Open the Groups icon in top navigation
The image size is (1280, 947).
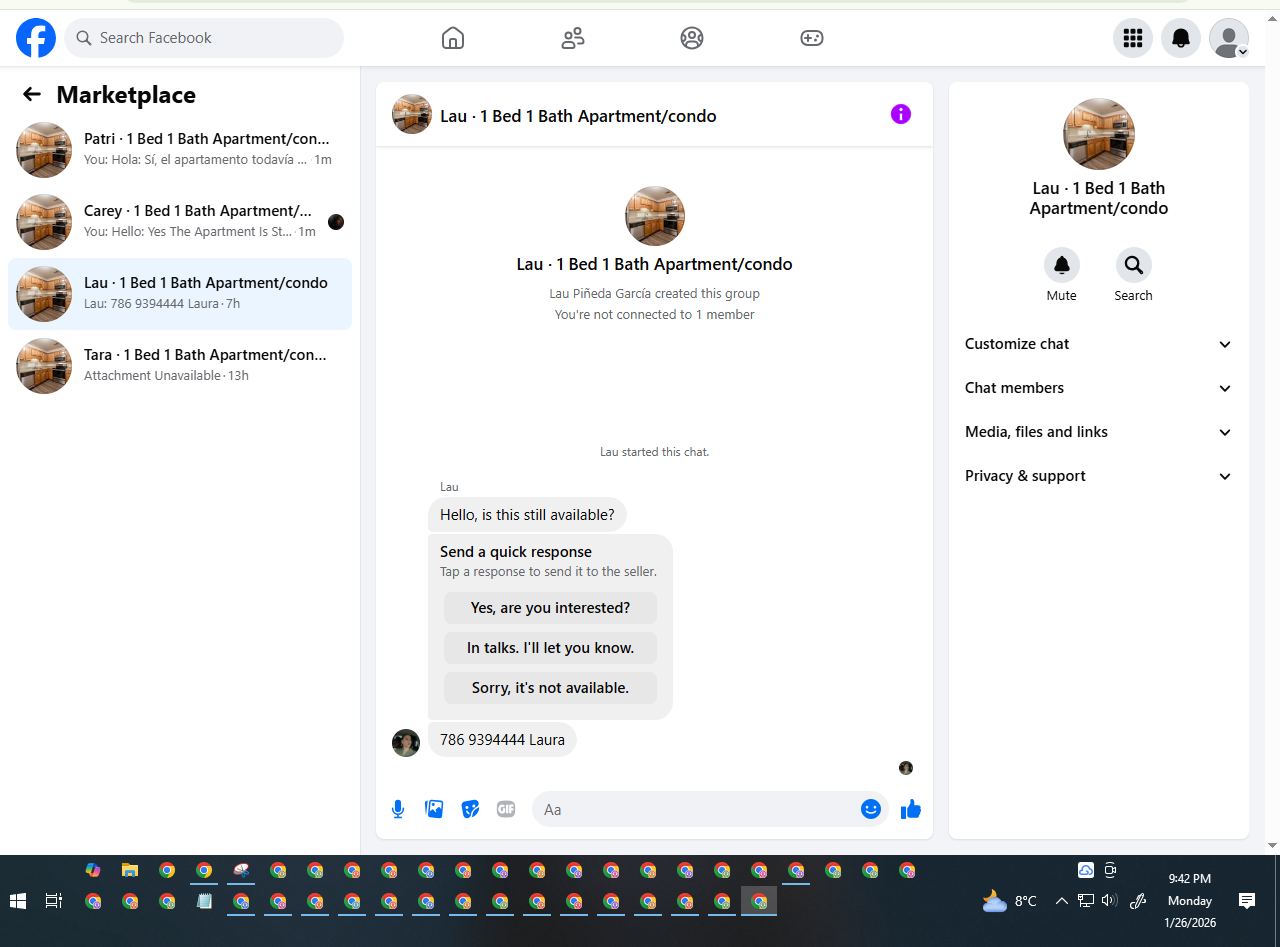[692, 38]
